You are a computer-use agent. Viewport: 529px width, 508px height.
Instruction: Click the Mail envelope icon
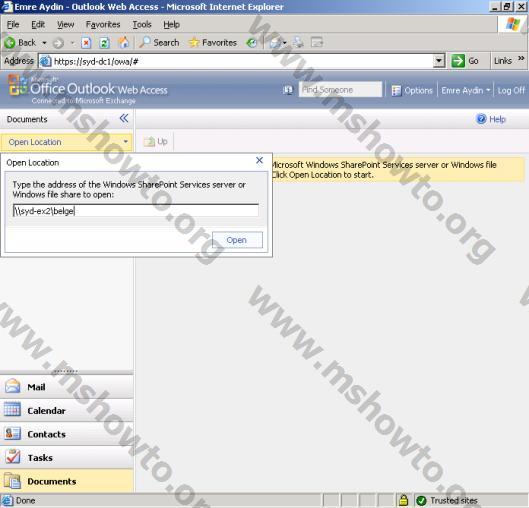pyautogui.click(x=12, y=386)
